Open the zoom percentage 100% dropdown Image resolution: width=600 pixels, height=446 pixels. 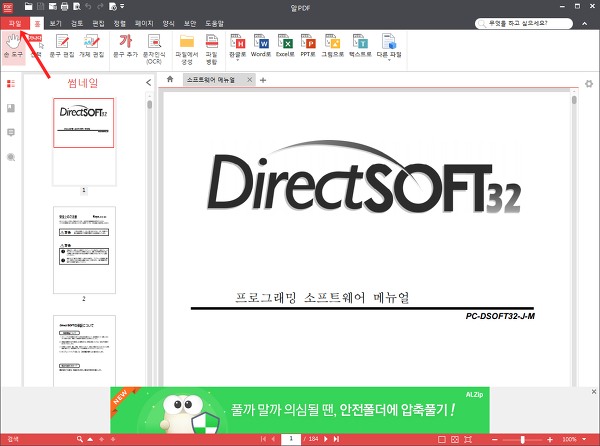[584, 439]
